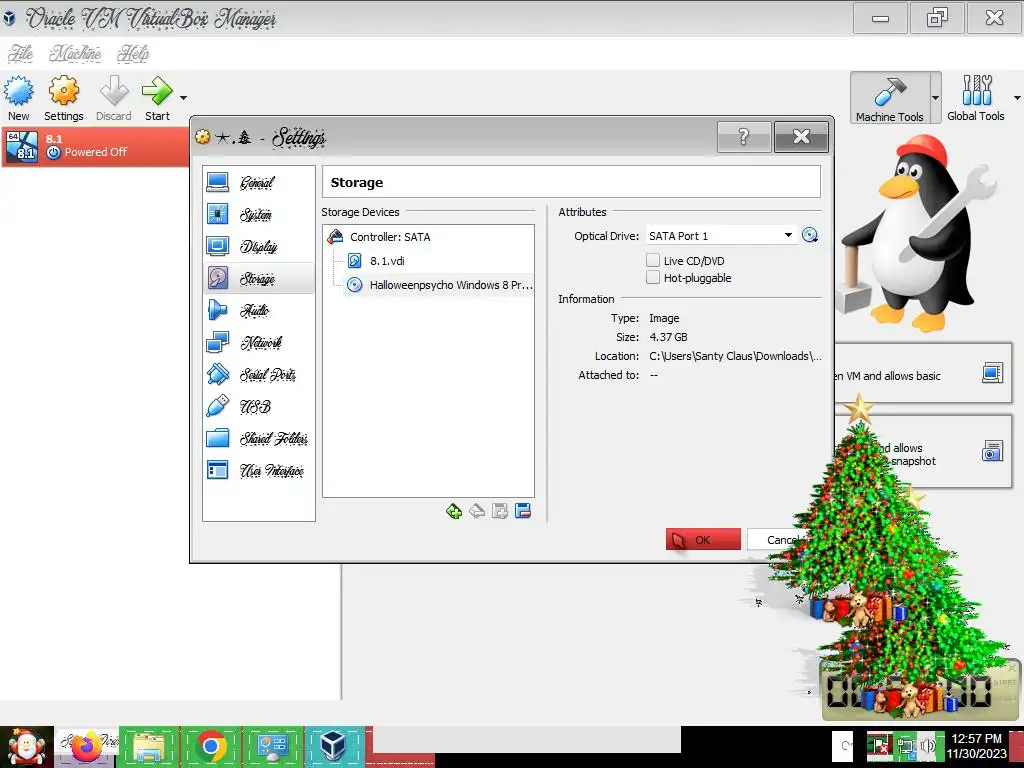This screenshot has width=1024, height=768.
Task: Open File Explorer from the taskbar
Action: coord(149,746)
